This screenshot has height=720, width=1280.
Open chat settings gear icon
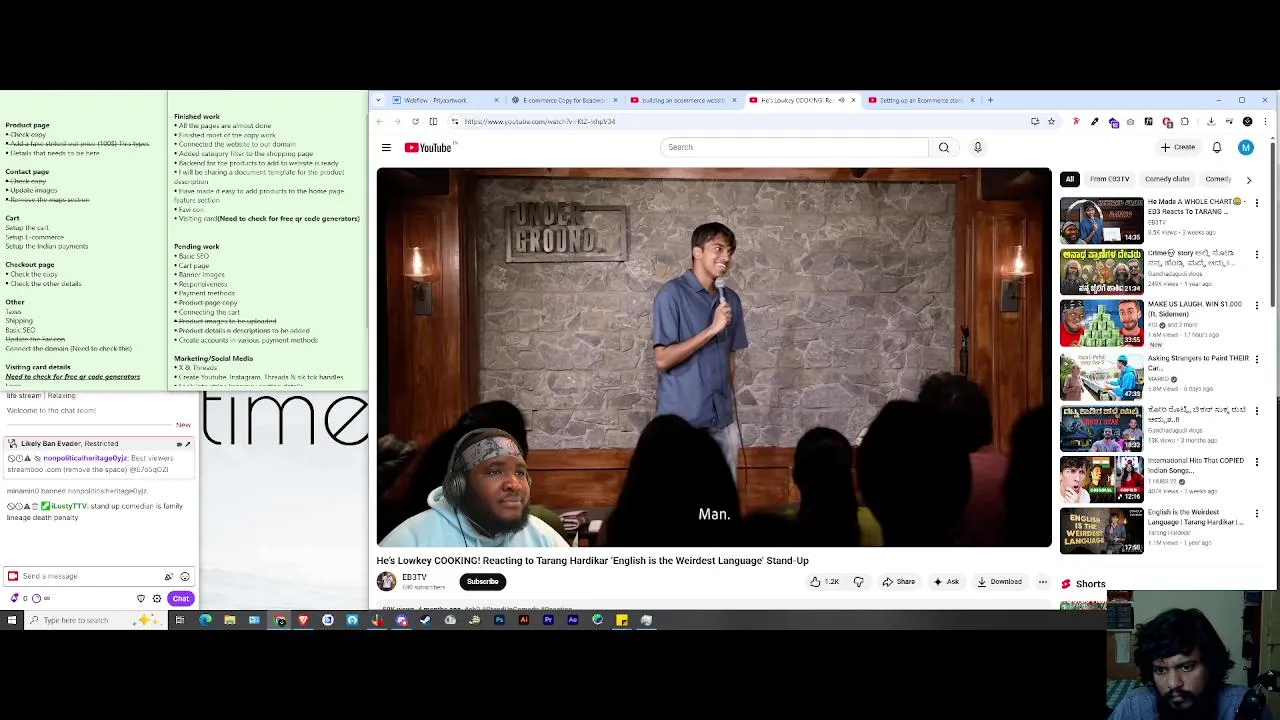(x=156, y=598)
